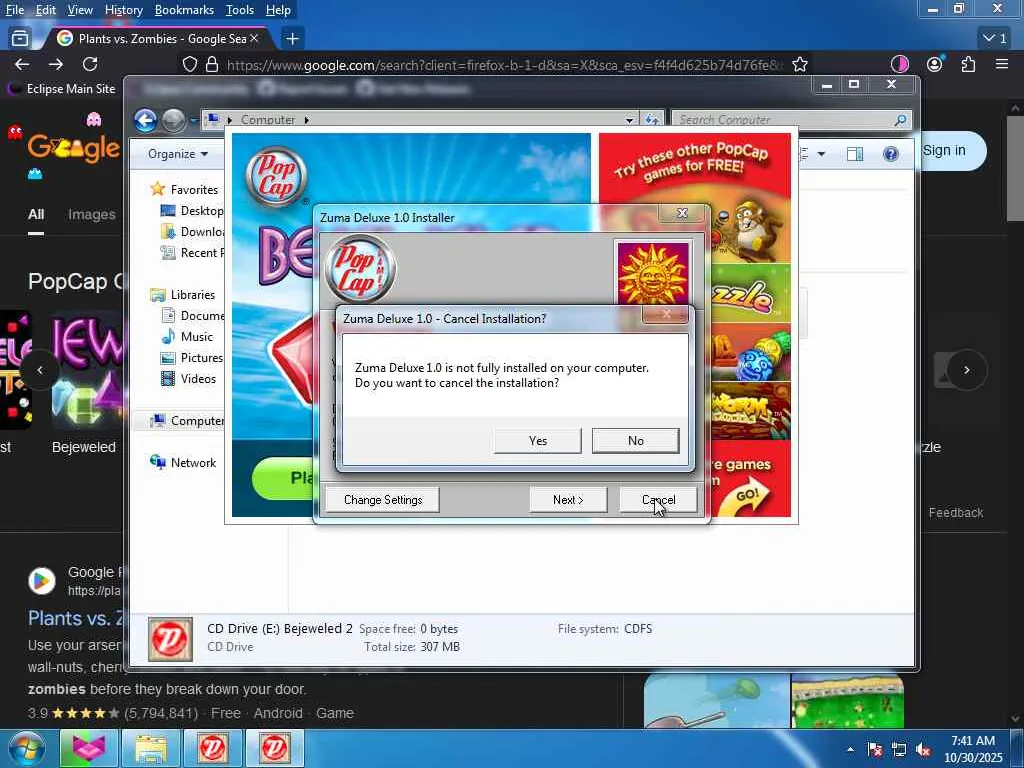This screenshot has width=1024, height=768.
Task: Select the Plants vs. Zombies Google tab
Action: click(x=157, y=39)
